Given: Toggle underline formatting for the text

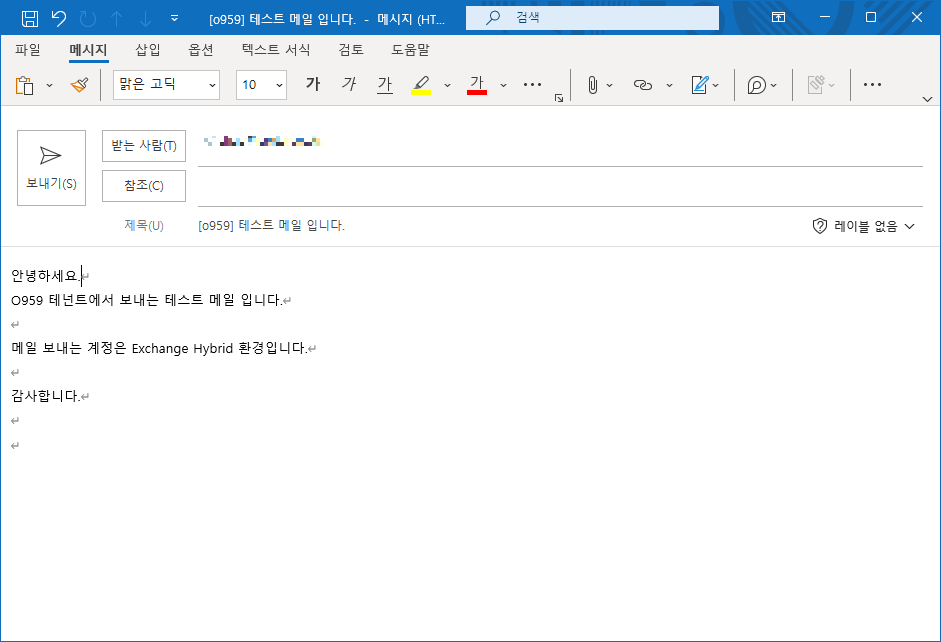Looking at the screenshot, I should click(384, 85).
